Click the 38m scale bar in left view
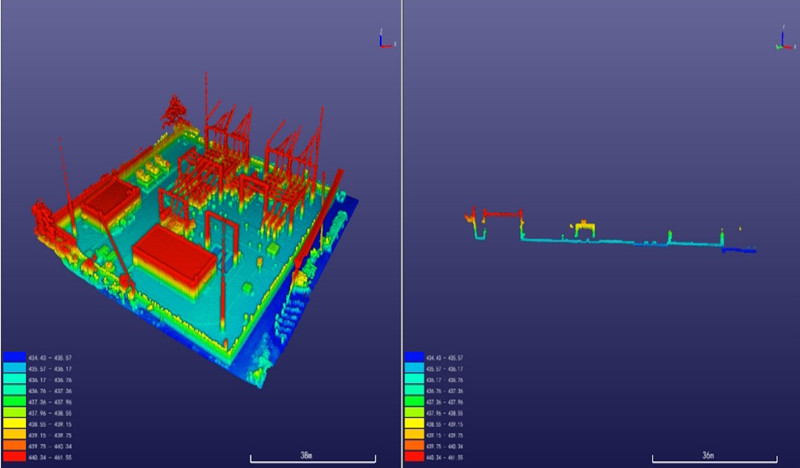 pyautogui.click(x=312, y=458)
